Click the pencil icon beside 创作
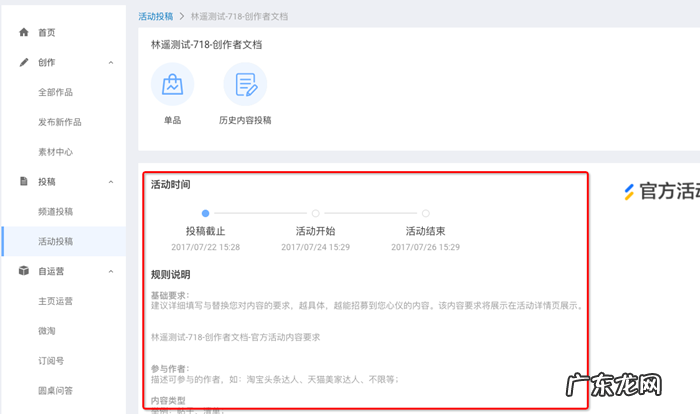Image resolution: width=700 pixels, height=414 pixels. click(24, 62)
